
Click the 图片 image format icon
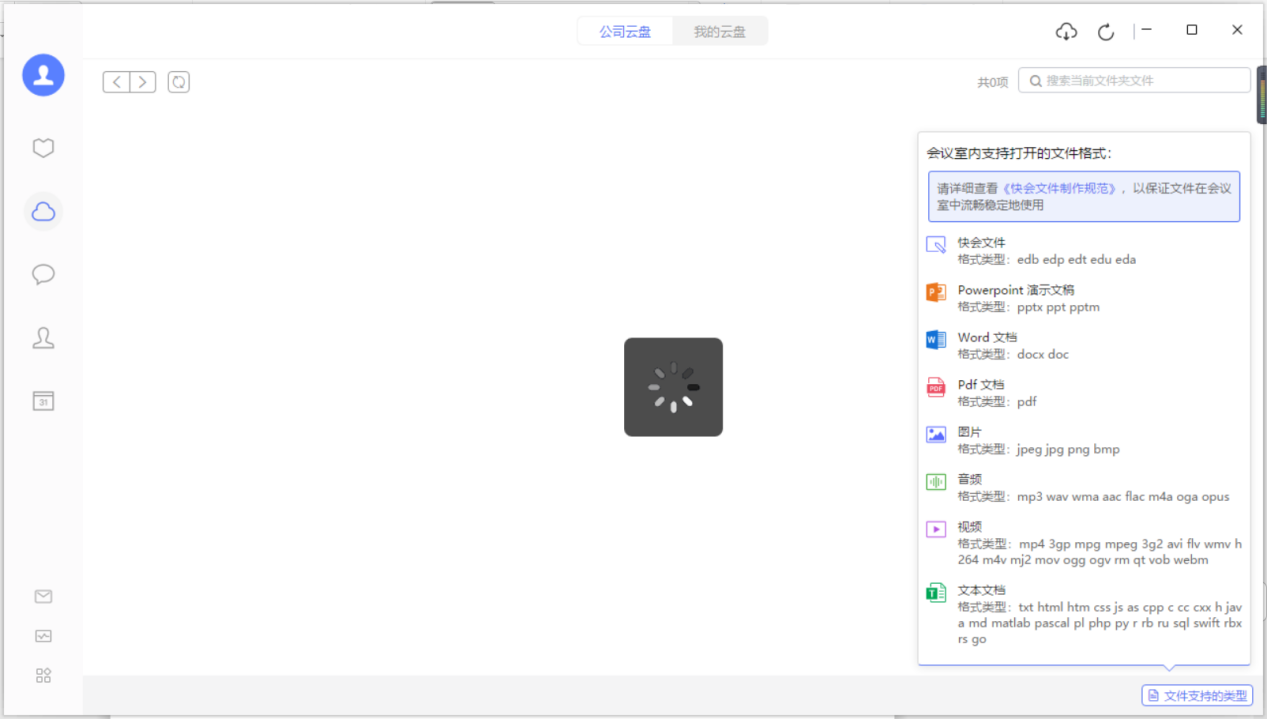tap(936, 434)
